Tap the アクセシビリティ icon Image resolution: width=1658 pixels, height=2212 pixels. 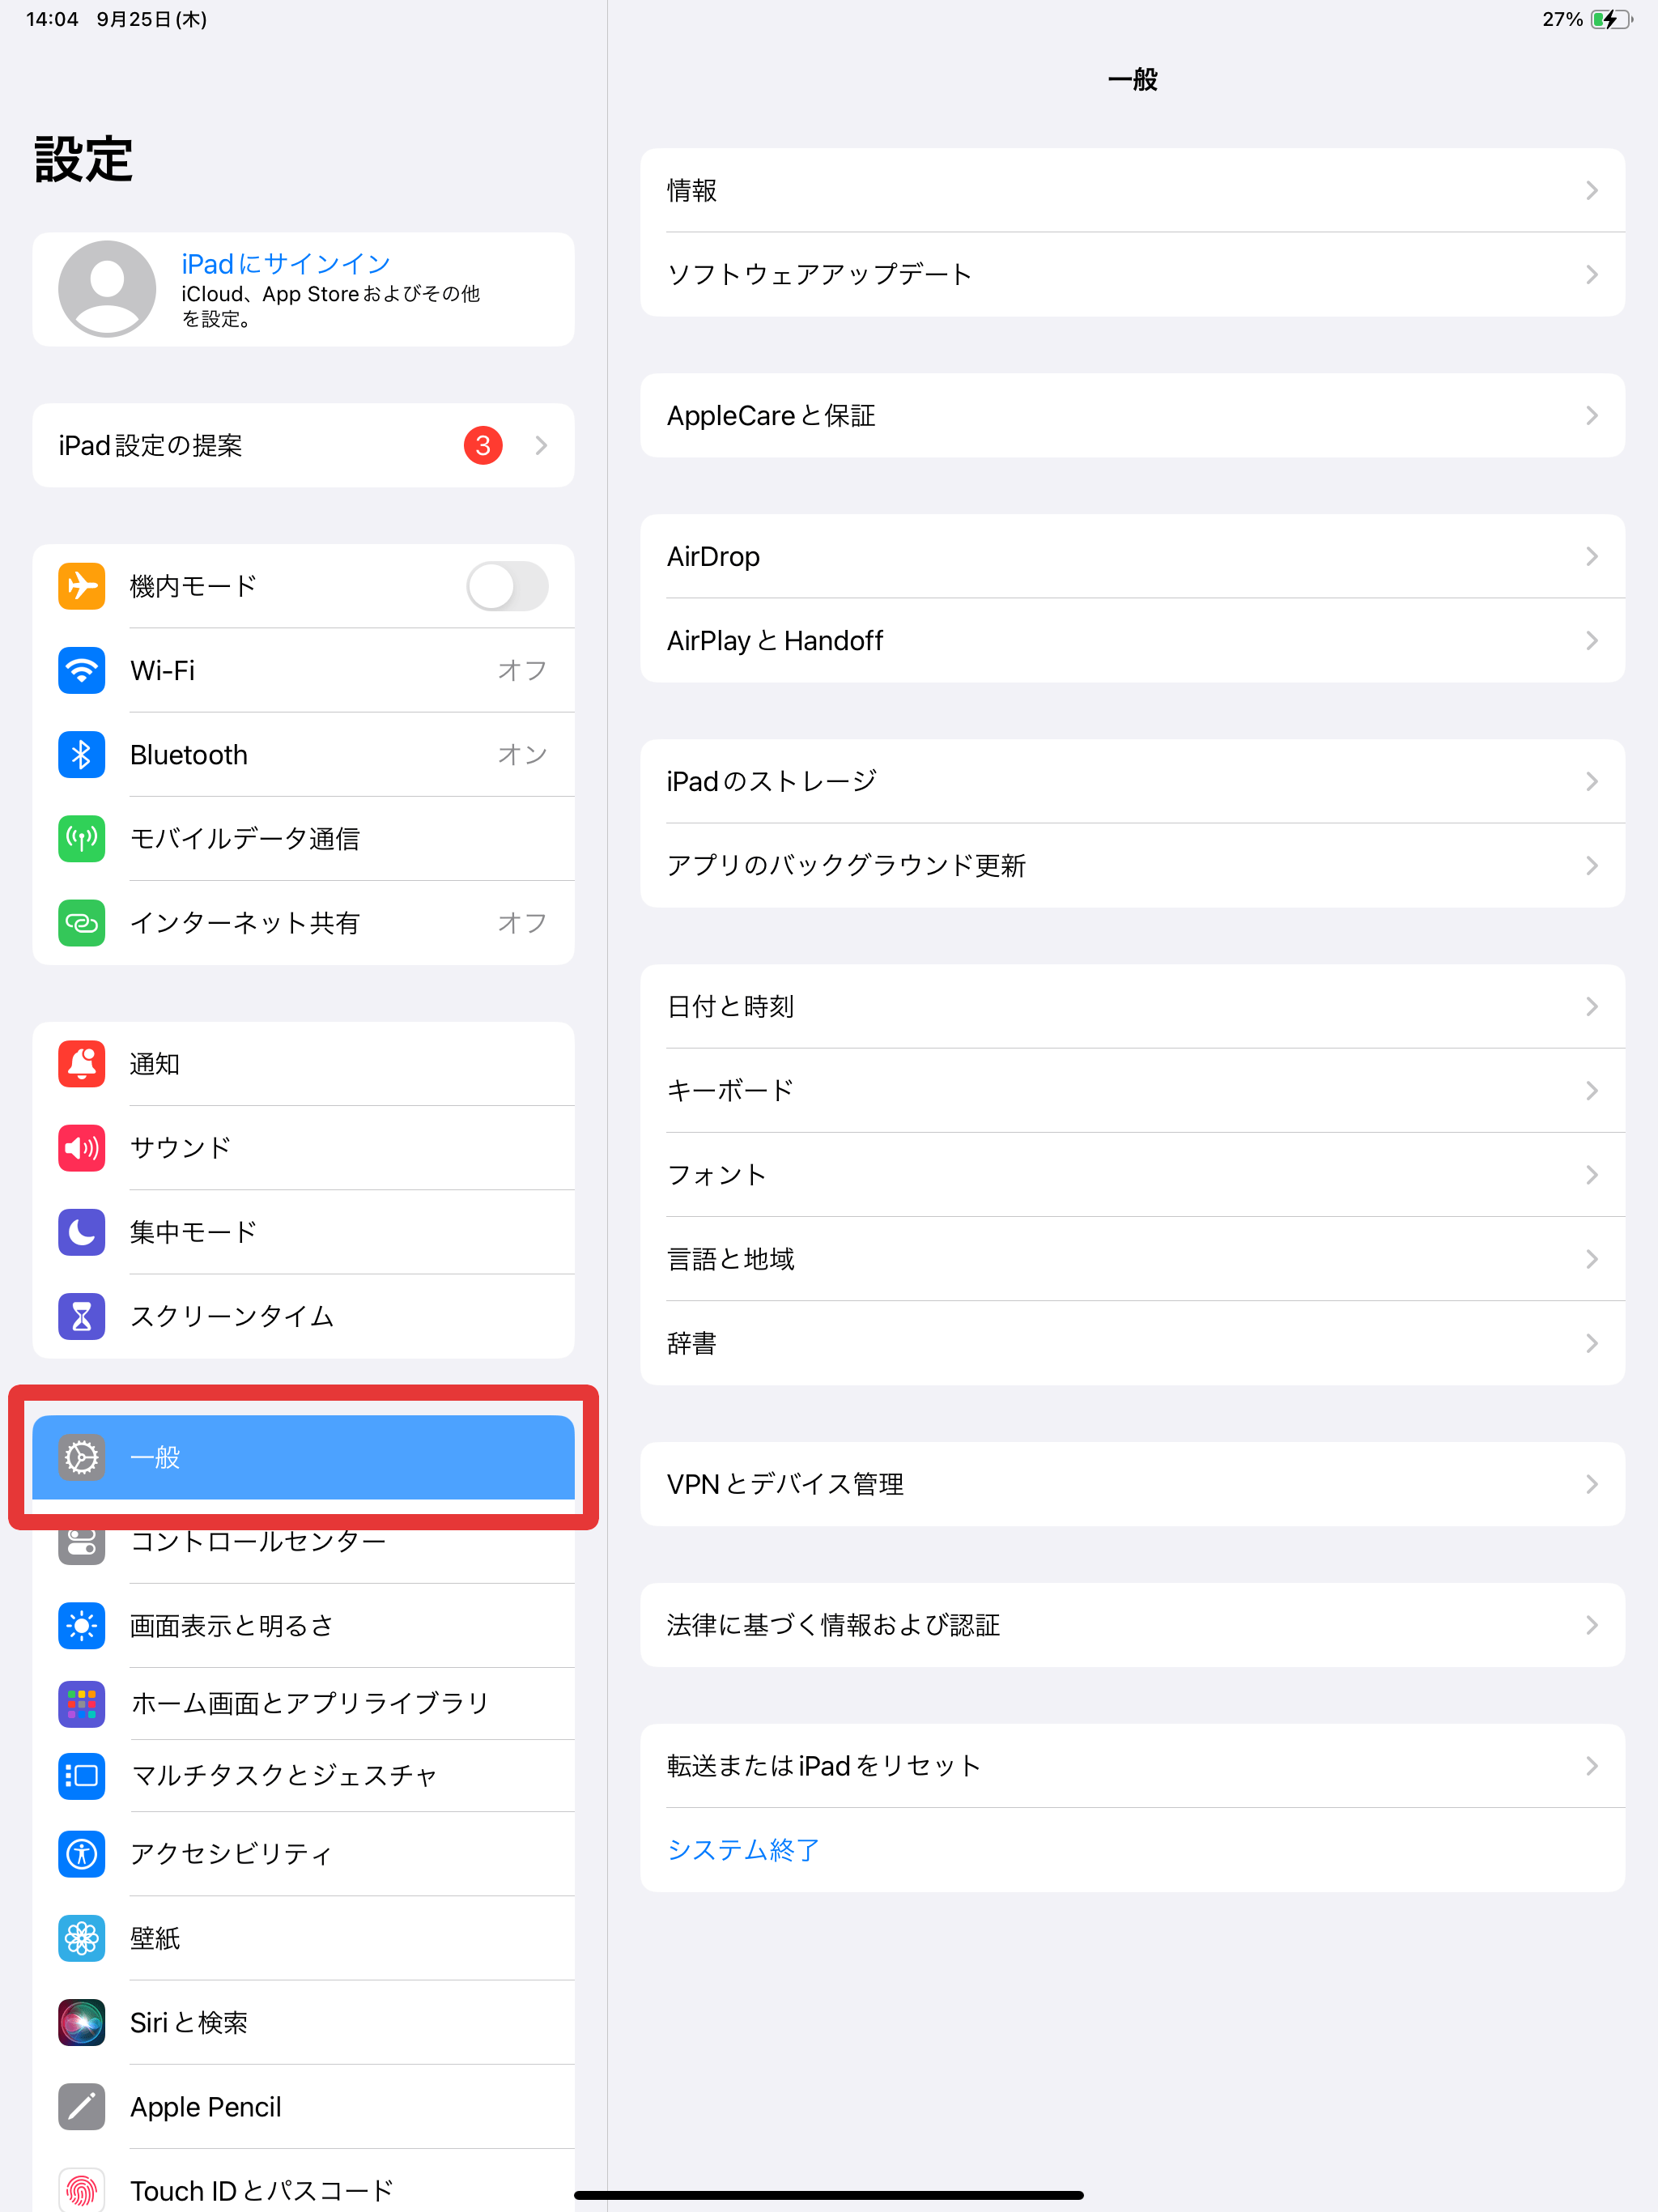tap(81, 1853)
